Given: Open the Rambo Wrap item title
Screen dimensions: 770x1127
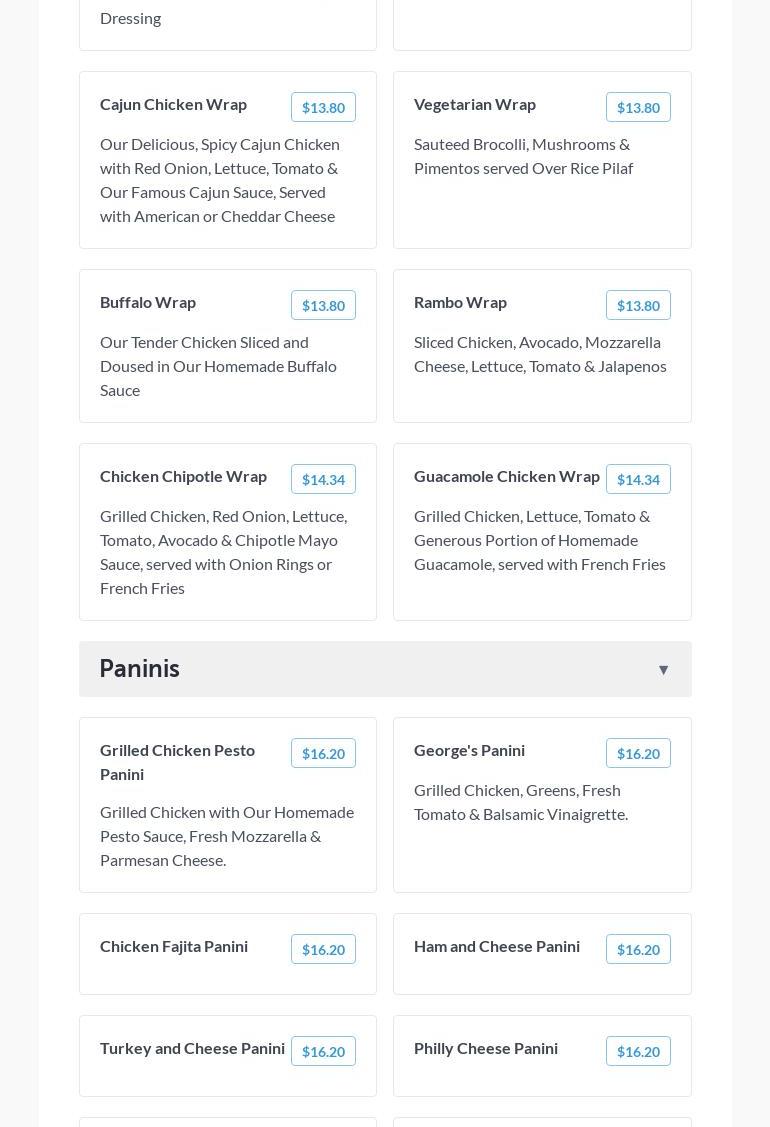Looking at the screenshot, I should (460, 302).
